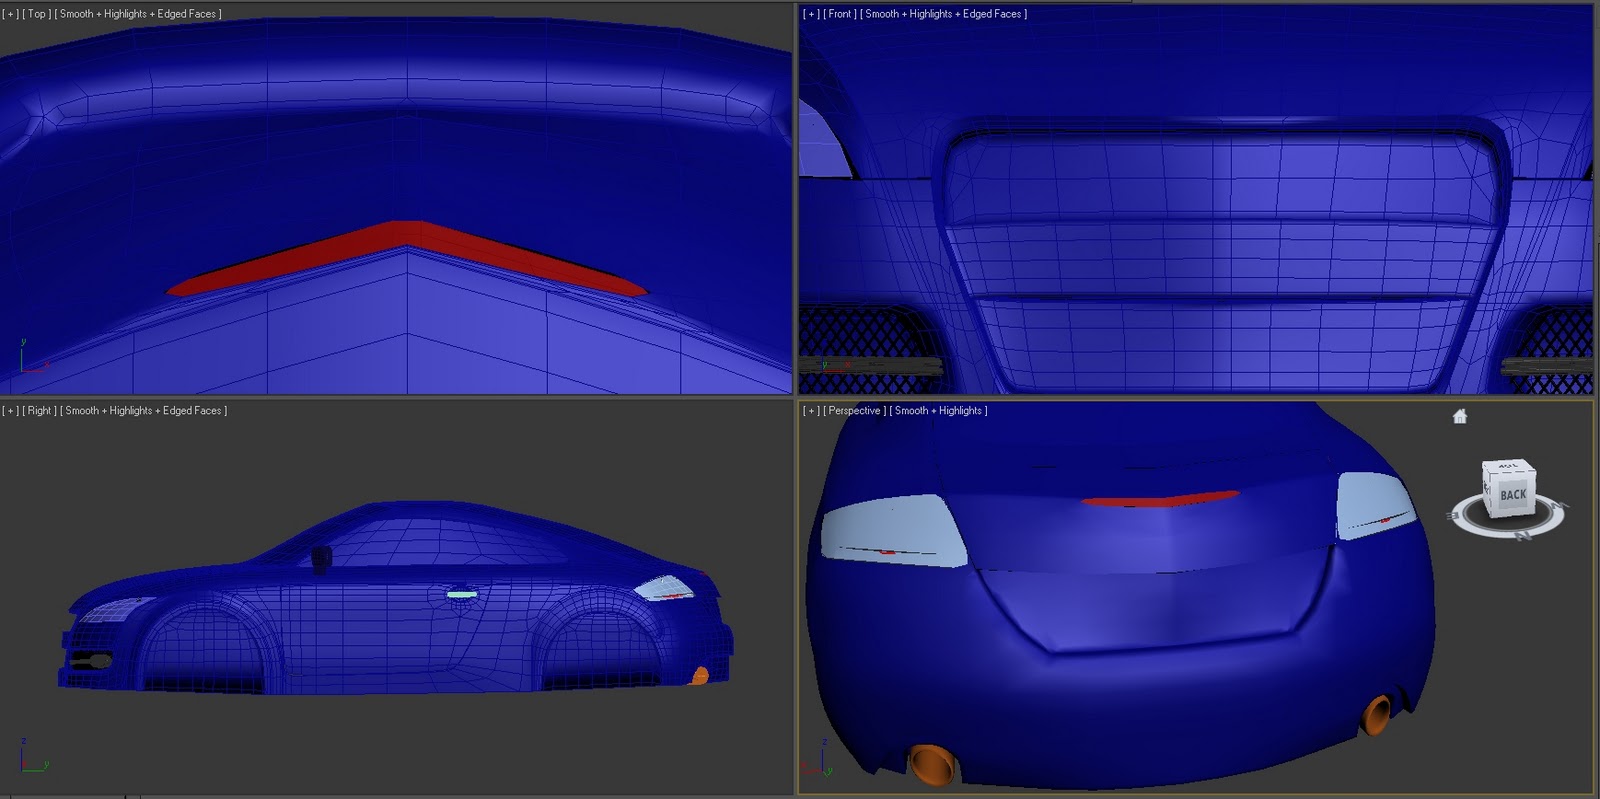Open the Top view label menu
Image resolution: width=1600 pixels, height=799 pixels.
[36, 14]
